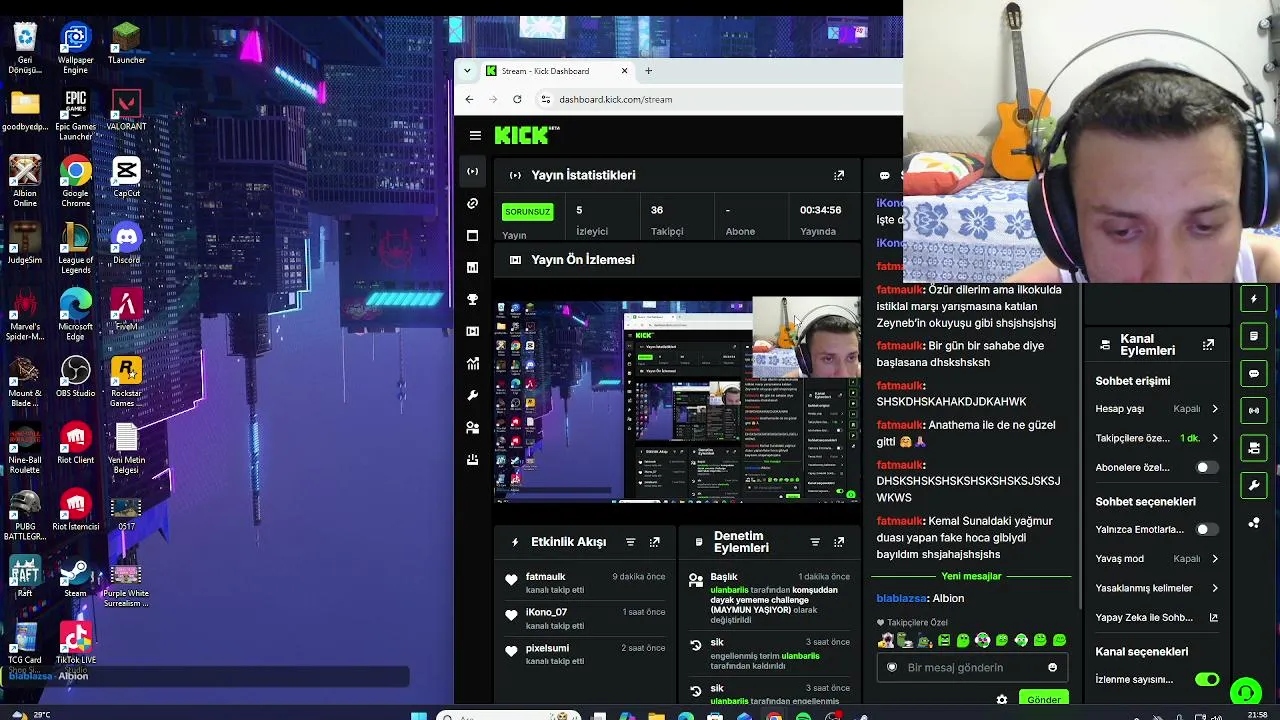Open the growth chart icon in Kick sidebar

(473, 364)
